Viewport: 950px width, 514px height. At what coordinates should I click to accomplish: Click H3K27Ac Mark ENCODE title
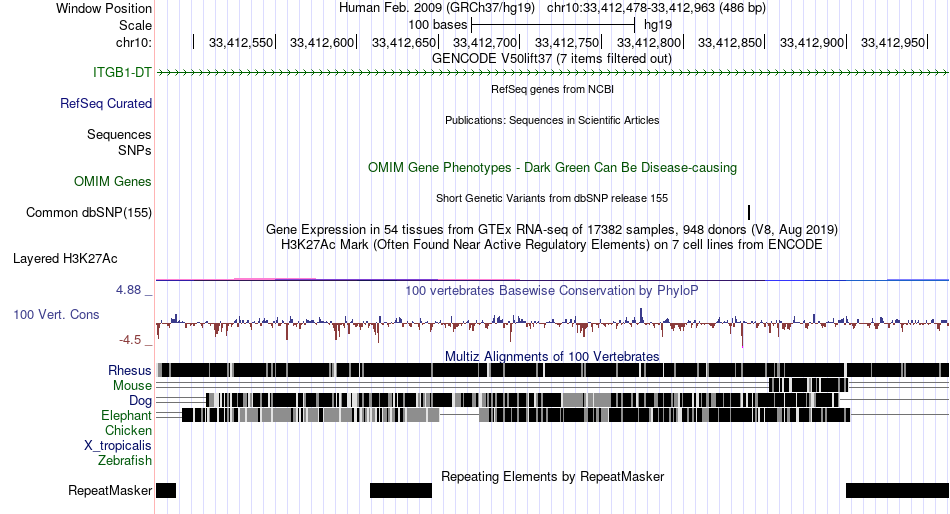(x=552, y=245)
